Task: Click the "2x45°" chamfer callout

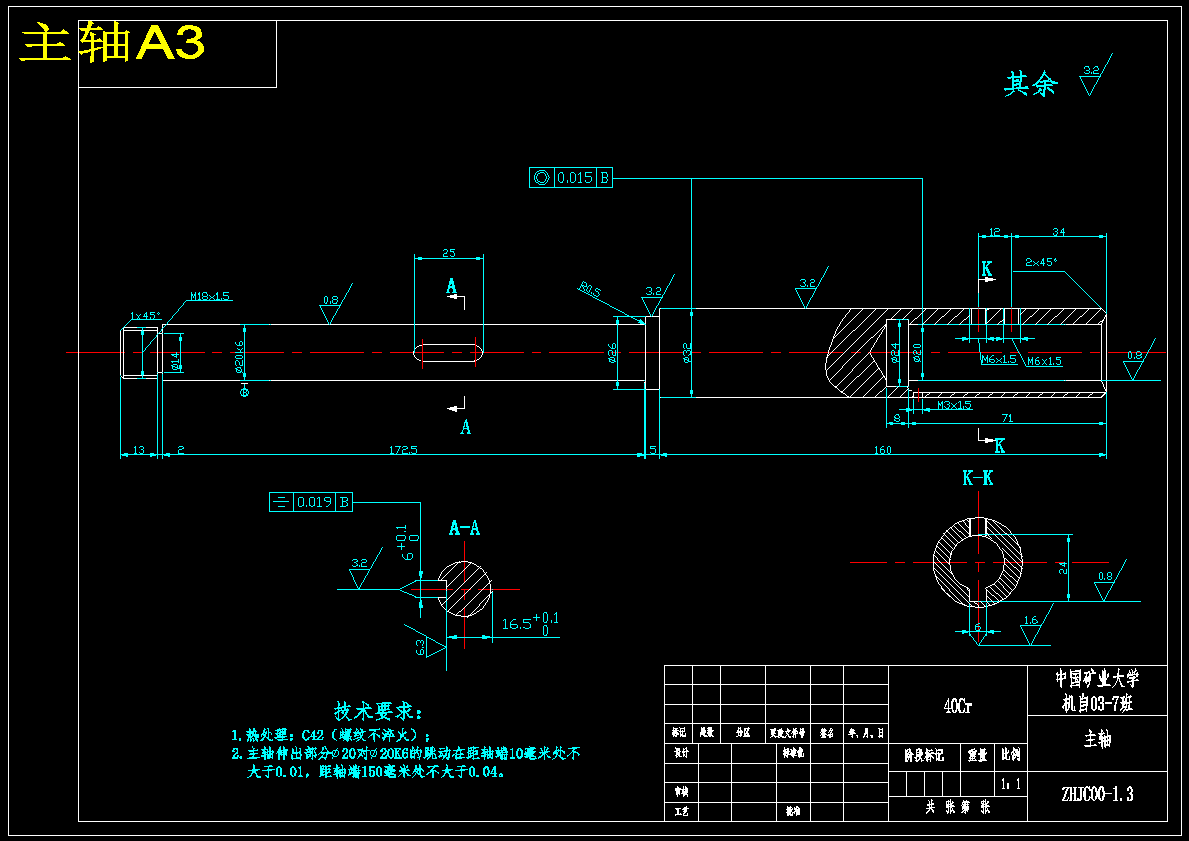Action: pyautogui.click(x=1040, y=262)
